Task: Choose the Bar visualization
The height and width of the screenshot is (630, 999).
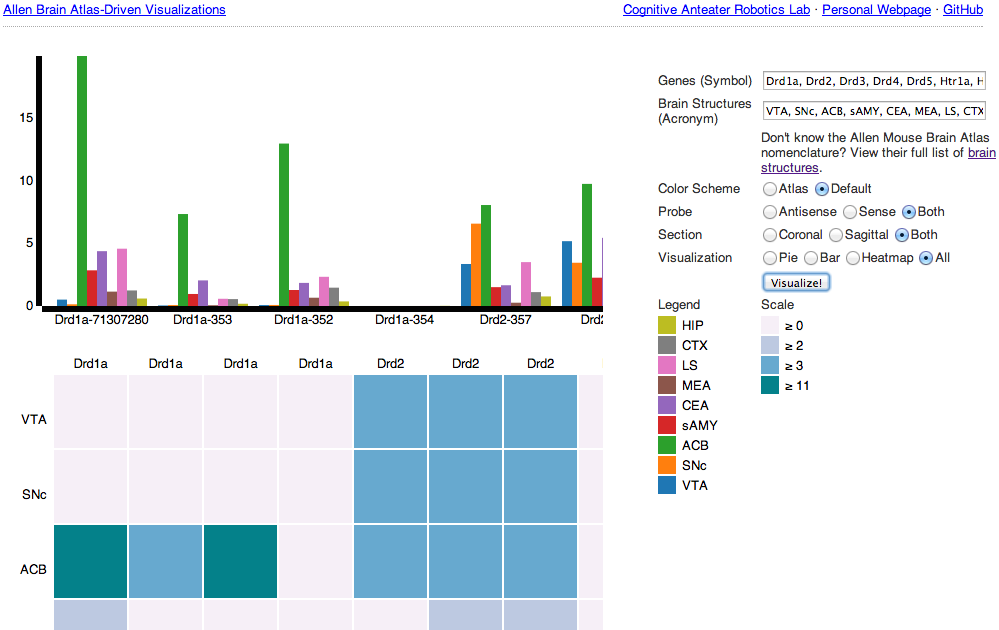Action: (x=811, y=258)
